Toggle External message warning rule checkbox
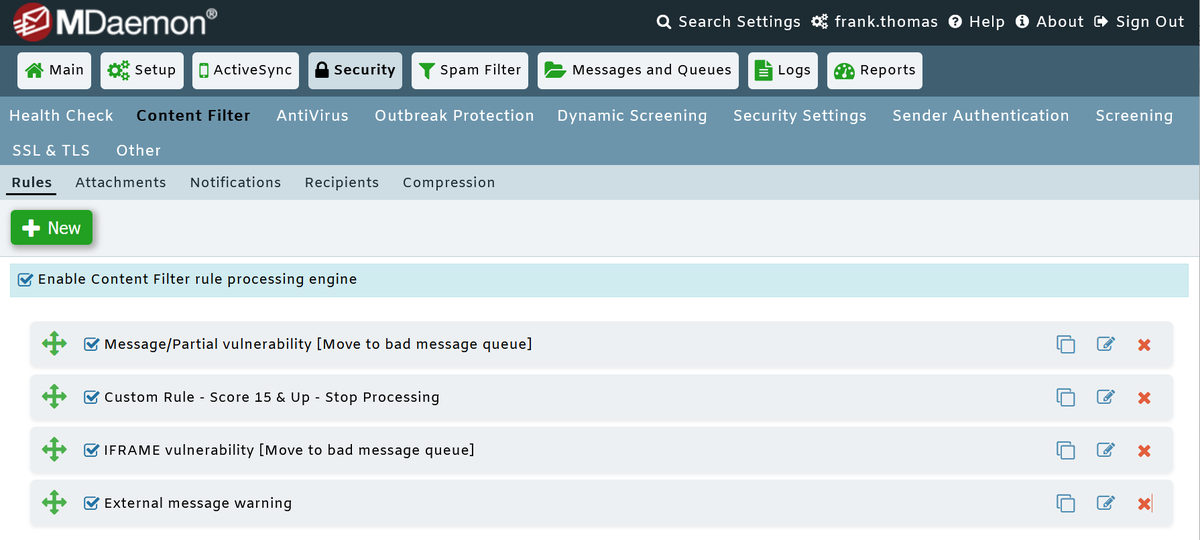Screen dimensions: 1200x540 point(92,503)
